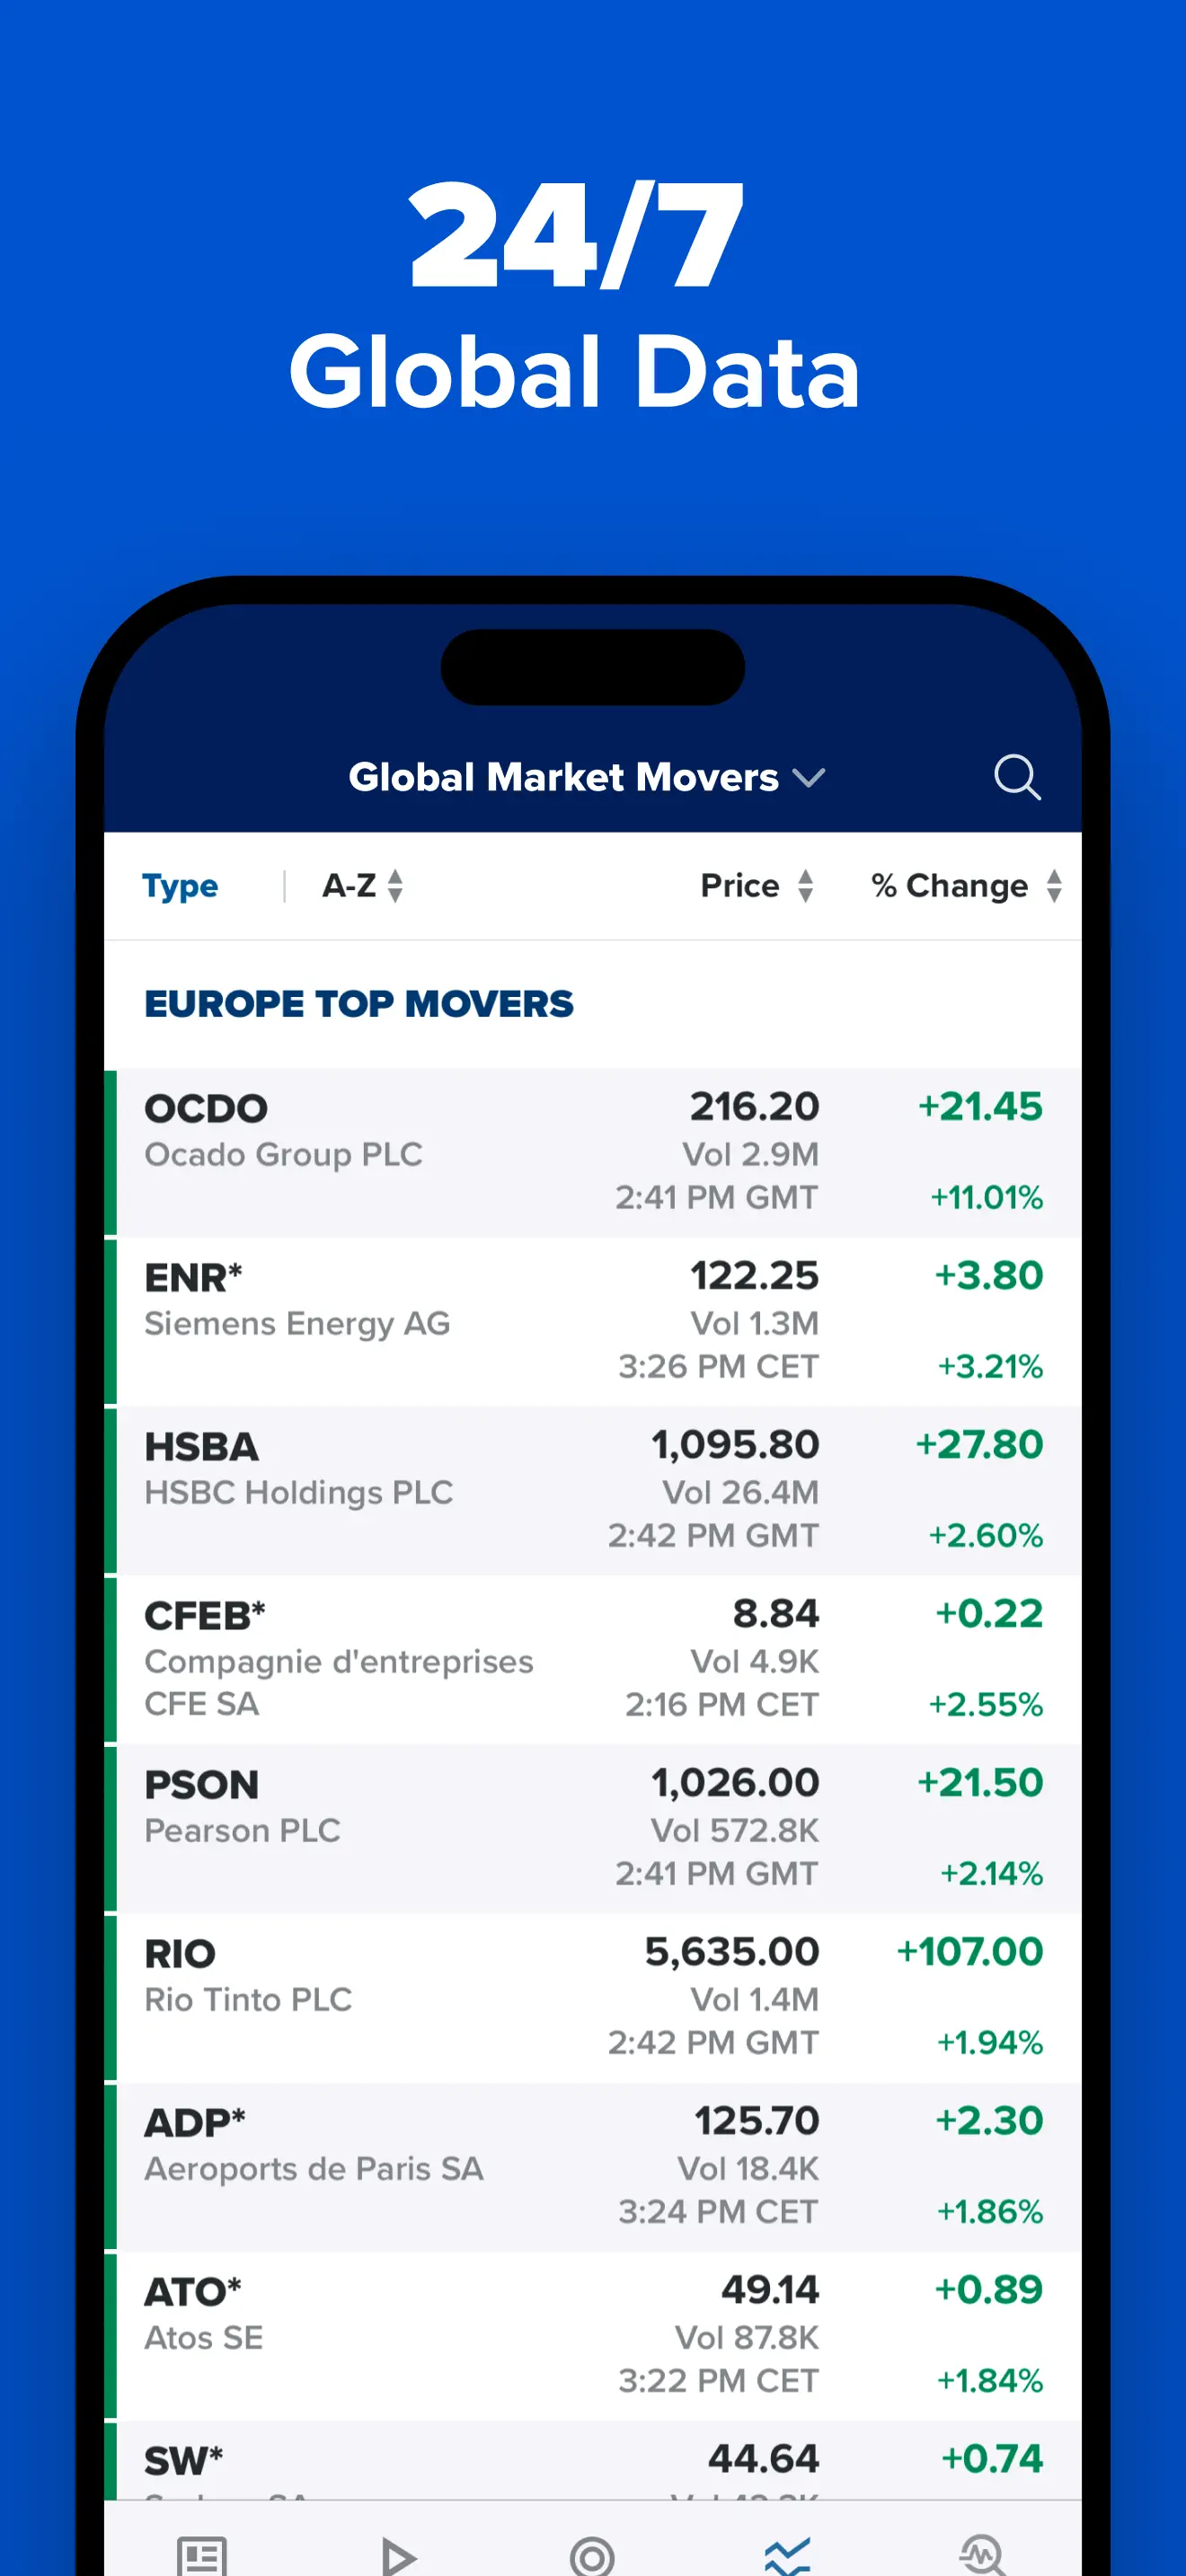Open CFEB Compagnie d'entreprises CFE row

(593, 1659)
